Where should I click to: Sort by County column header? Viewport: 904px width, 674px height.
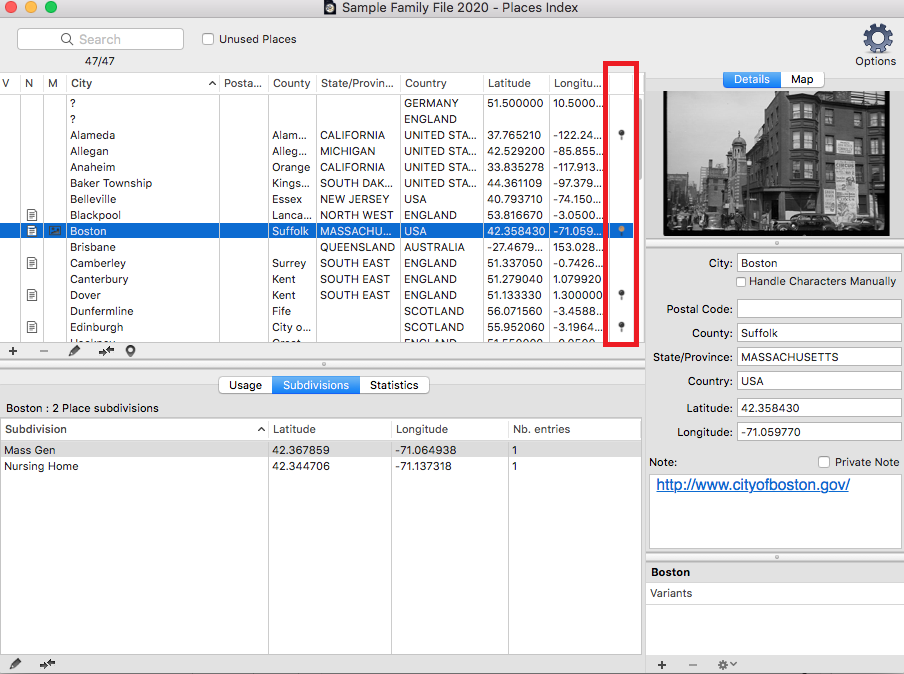(x=292, y=83)
